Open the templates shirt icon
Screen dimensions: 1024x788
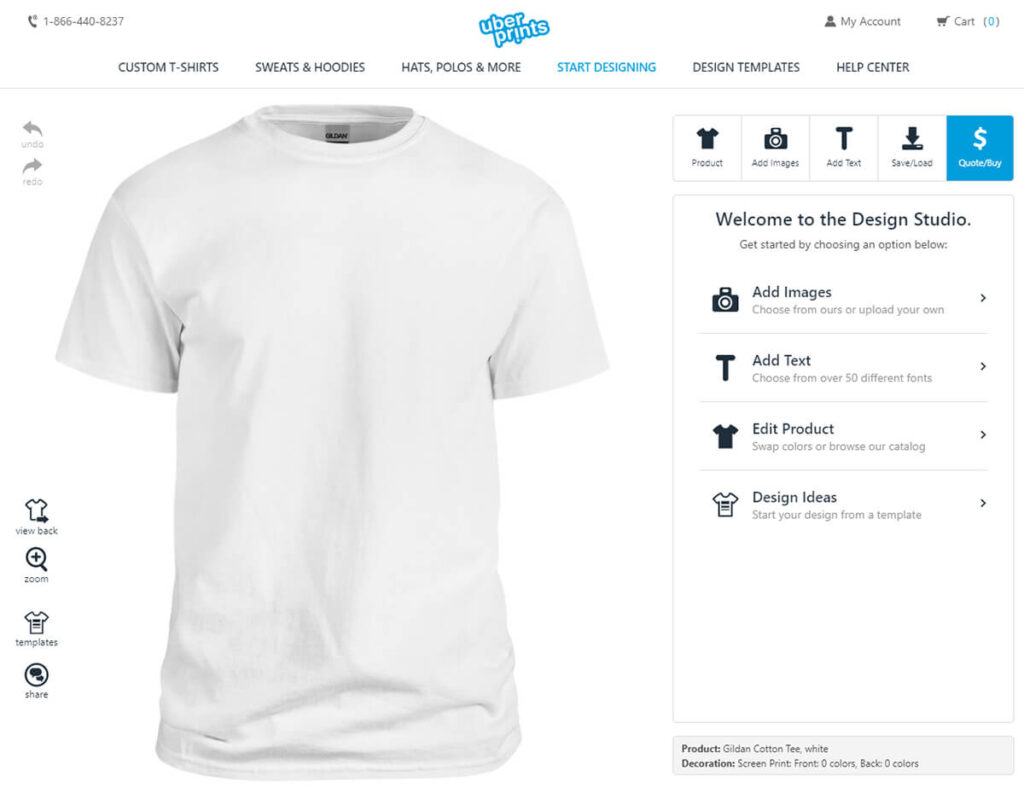point(36,622)
